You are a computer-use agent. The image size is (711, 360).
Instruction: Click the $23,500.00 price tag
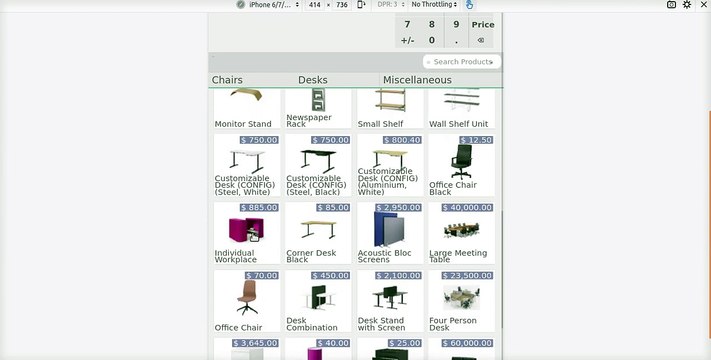[467, 276]
